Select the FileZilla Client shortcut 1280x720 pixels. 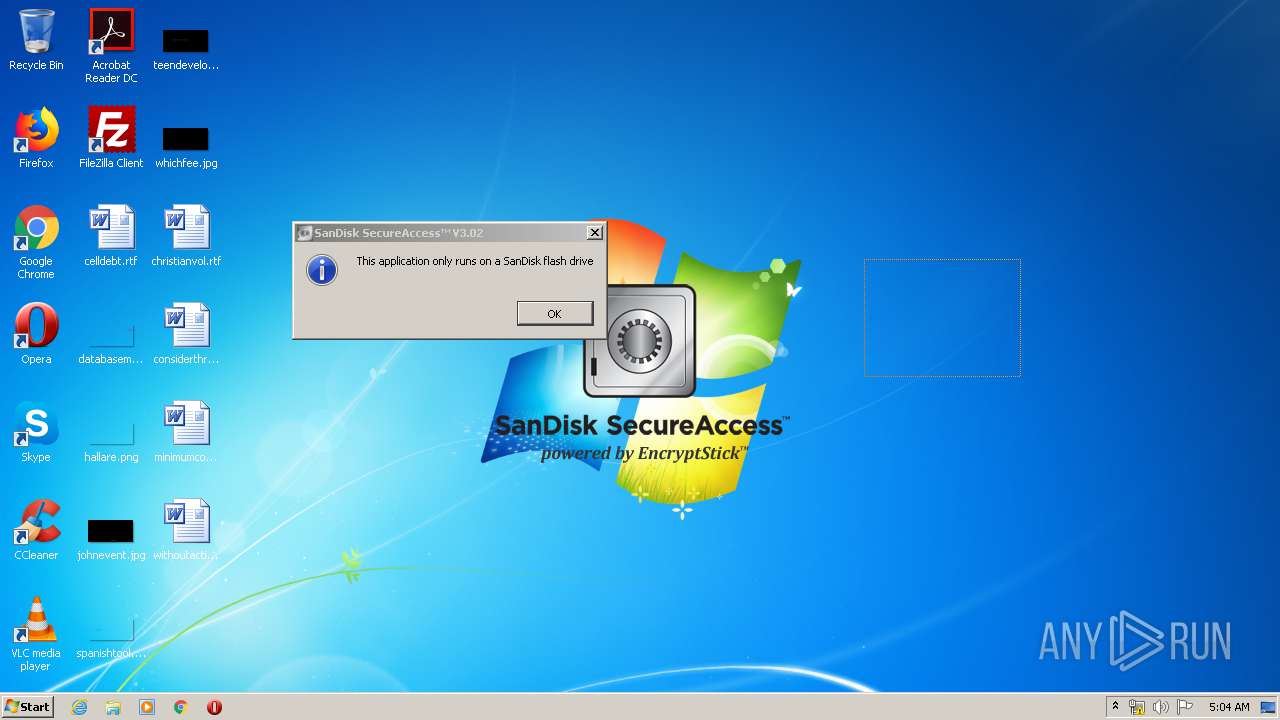click(111, 138)
